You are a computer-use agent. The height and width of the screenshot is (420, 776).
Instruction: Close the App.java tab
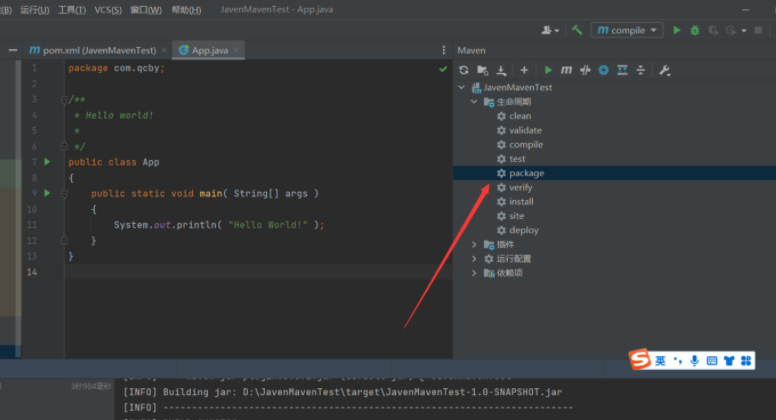pos(236,50)
